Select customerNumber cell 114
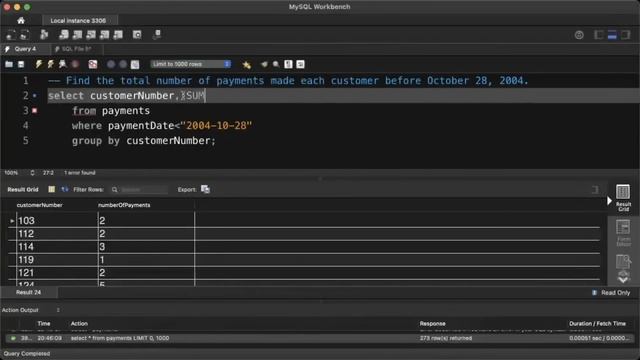Image resolution: width=640 pixels, height=360 pixels. coord(57,247)
